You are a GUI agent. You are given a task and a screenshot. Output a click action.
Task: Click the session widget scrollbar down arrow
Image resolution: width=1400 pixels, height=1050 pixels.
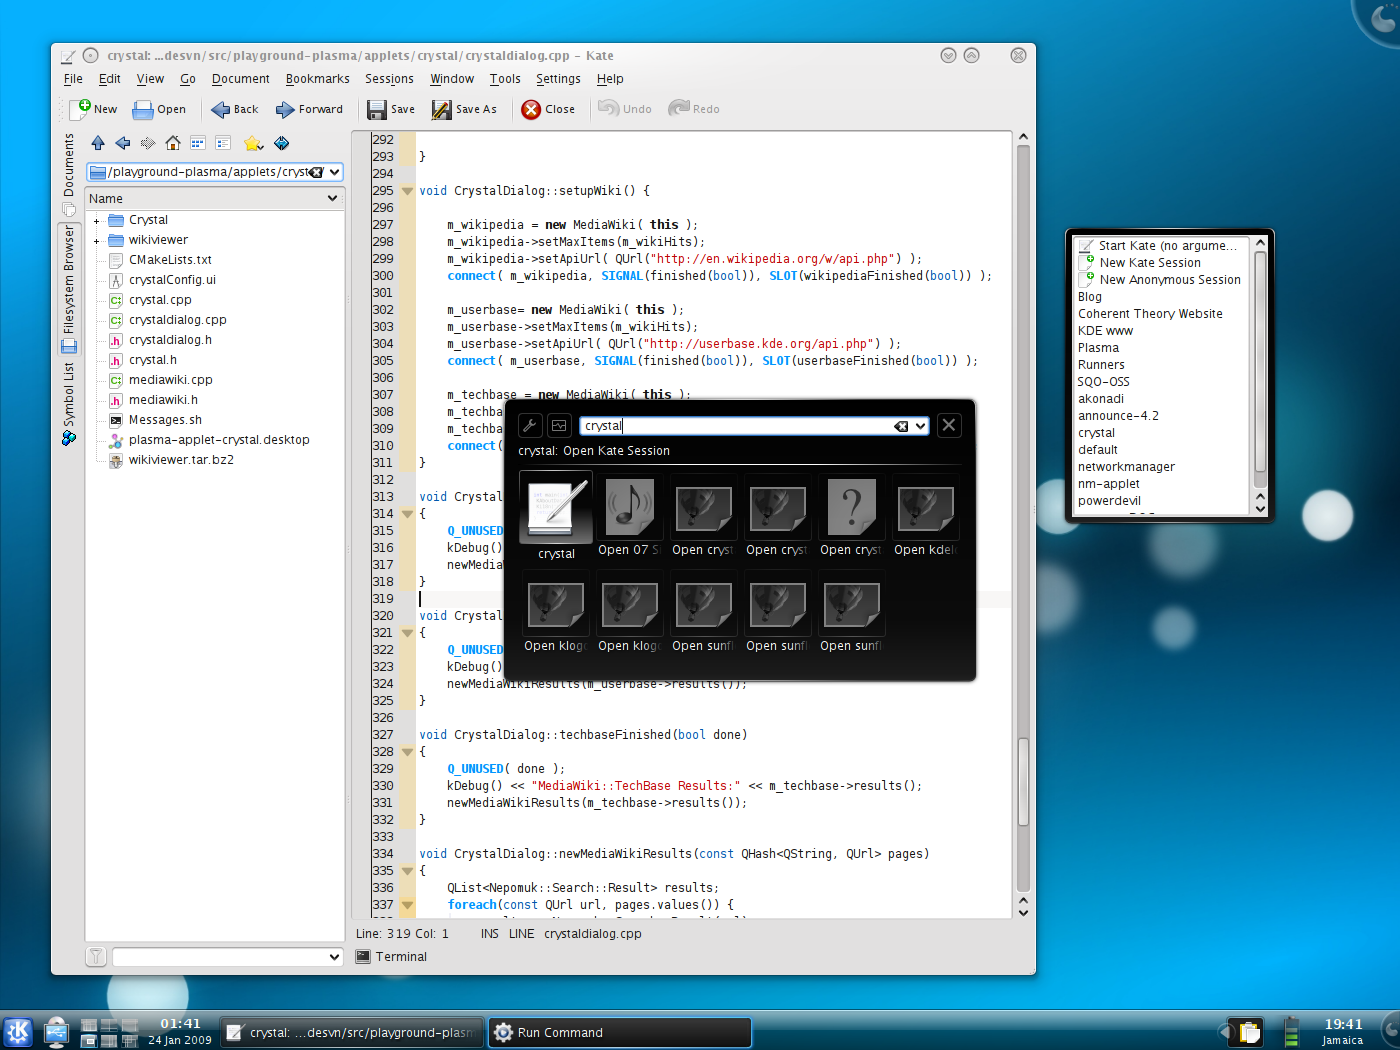tap(1260, 508)
